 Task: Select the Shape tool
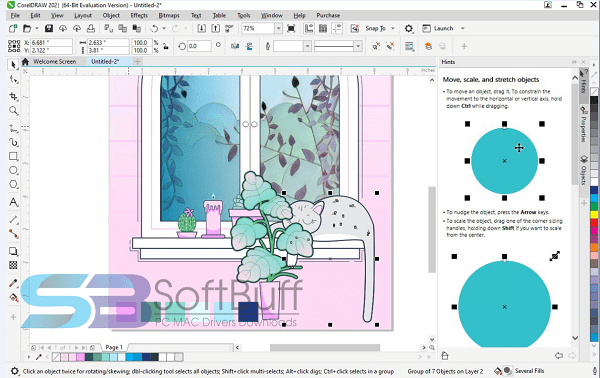coord(13,79)
